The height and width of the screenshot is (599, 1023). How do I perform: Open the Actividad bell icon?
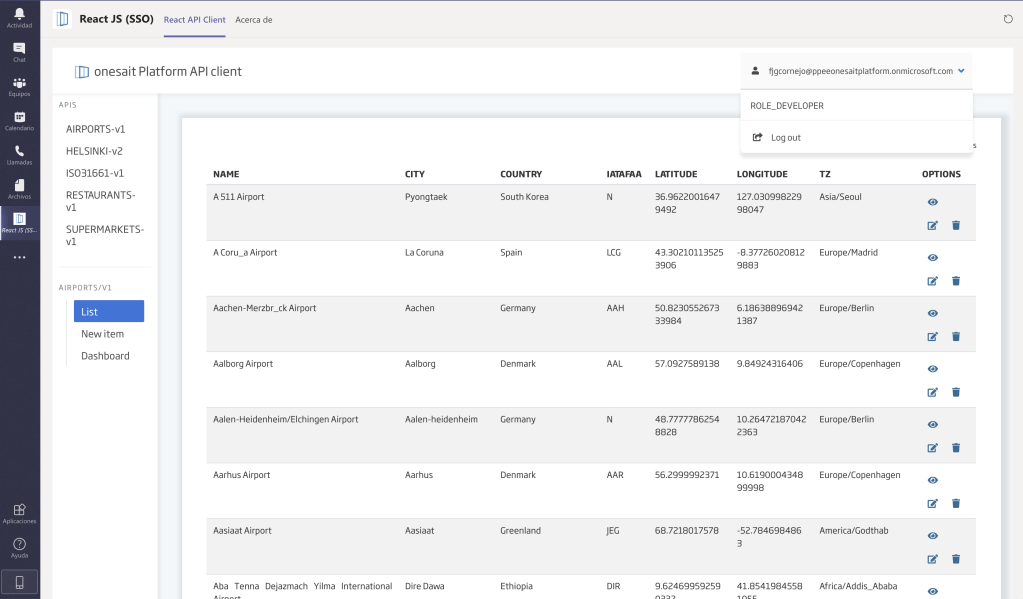19,17
